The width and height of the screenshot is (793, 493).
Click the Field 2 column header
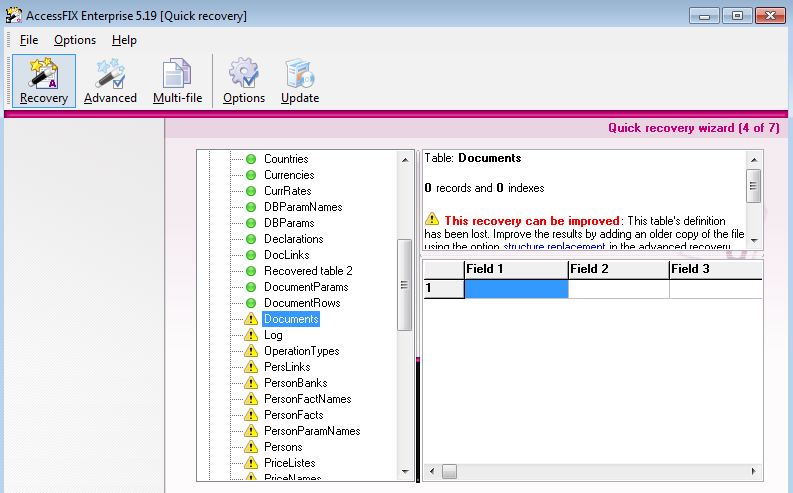coord(619,270)
